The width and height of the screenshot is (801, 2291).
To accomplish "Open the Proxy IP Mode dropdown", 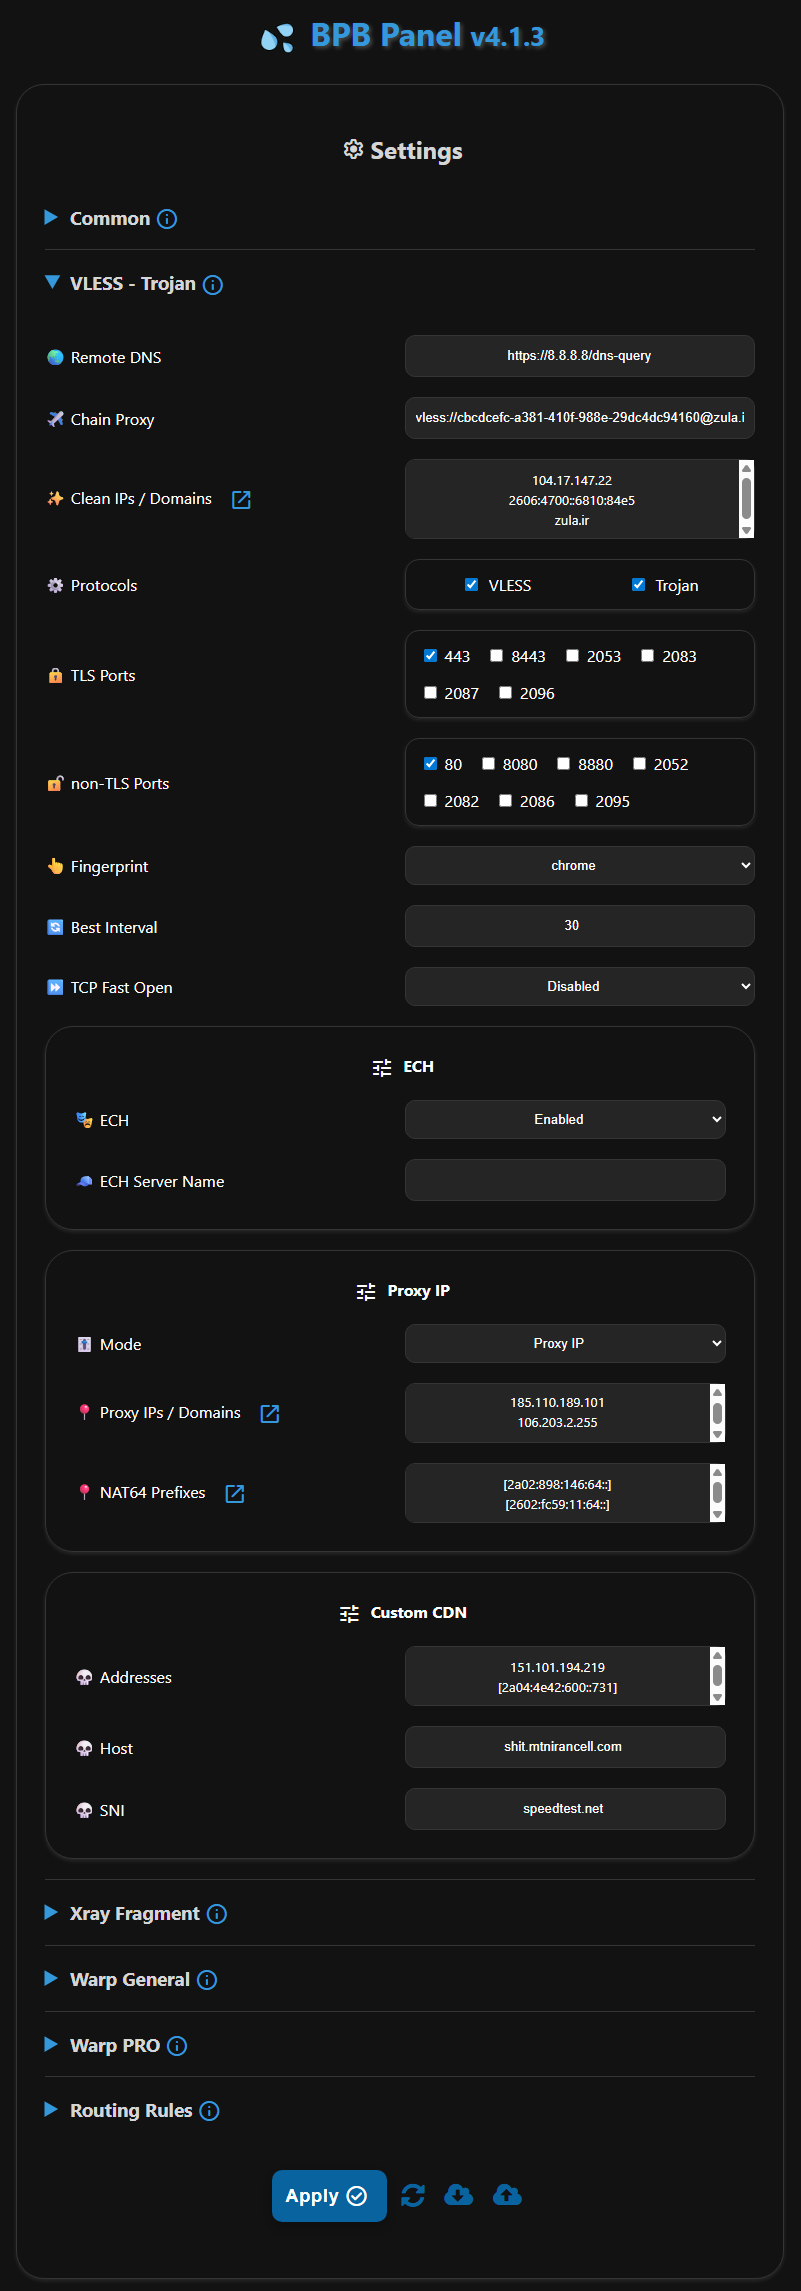I will pyautogui.click(x=565, y=1344).
